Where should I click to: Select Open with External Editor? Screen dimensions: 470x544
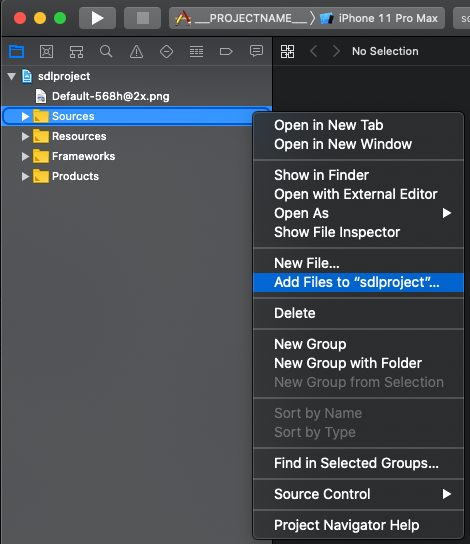click(358, 194)
